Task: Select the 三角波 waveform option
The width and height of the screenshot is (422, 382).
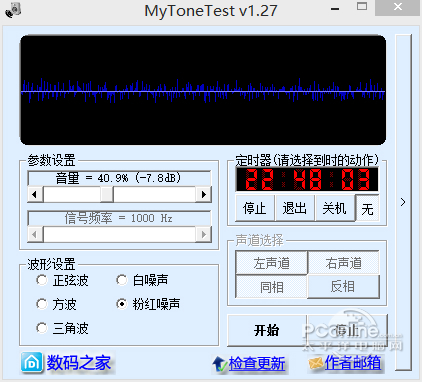Action: pos(62,328)
